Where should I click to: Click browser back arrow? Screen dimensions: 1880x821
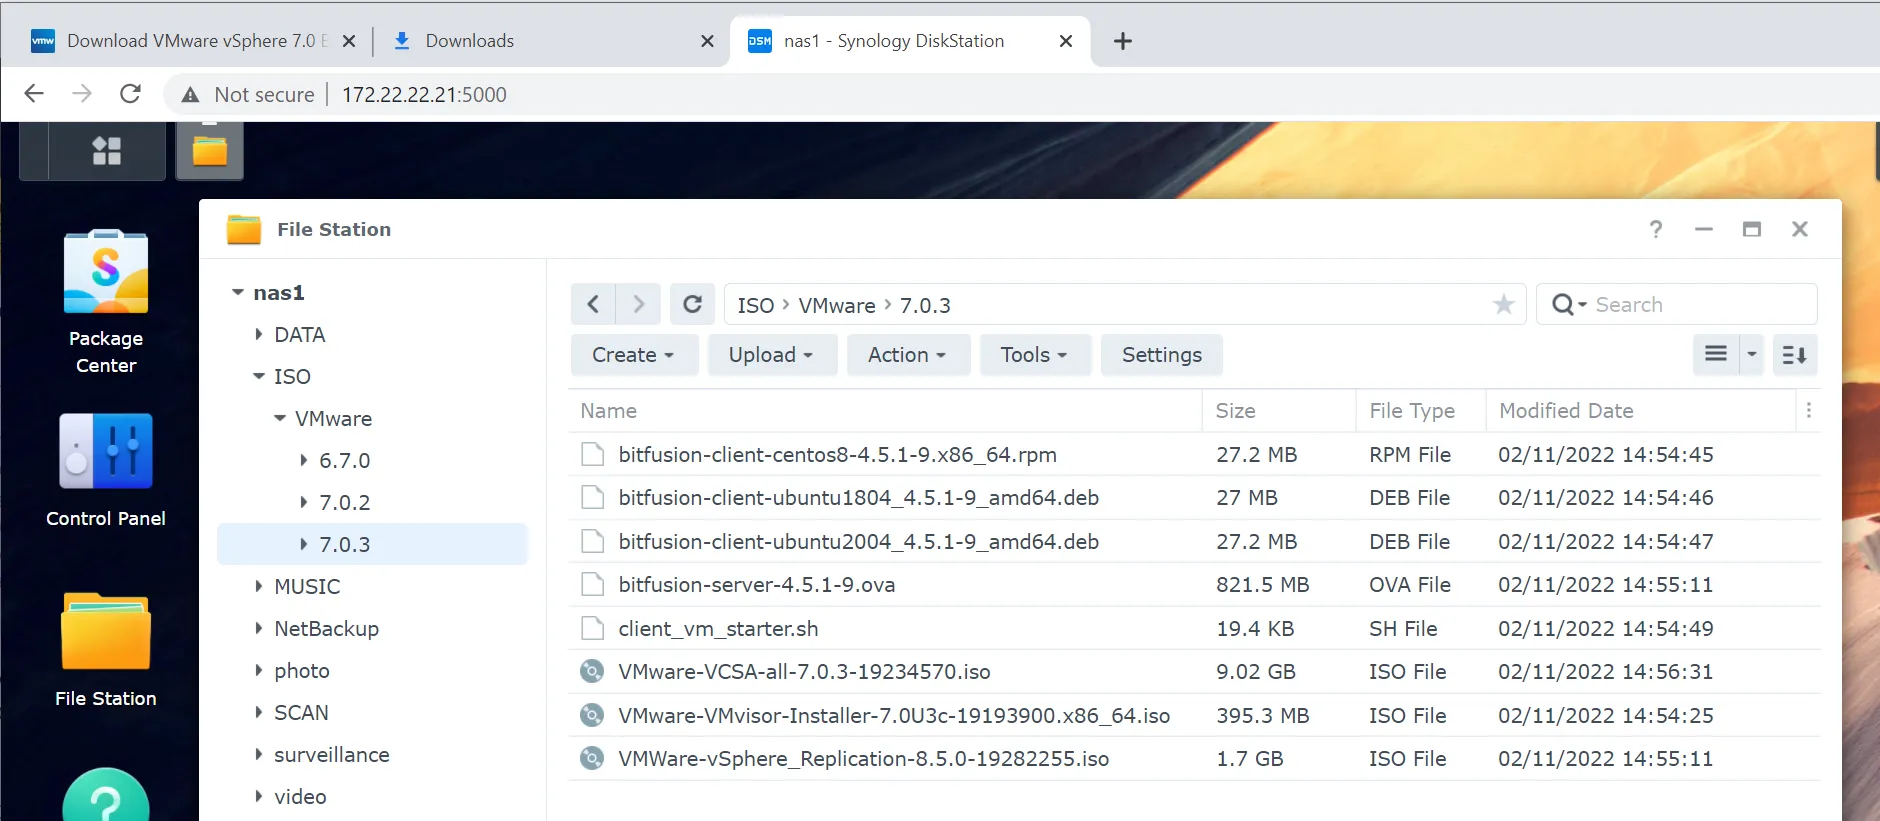[34, 94]
